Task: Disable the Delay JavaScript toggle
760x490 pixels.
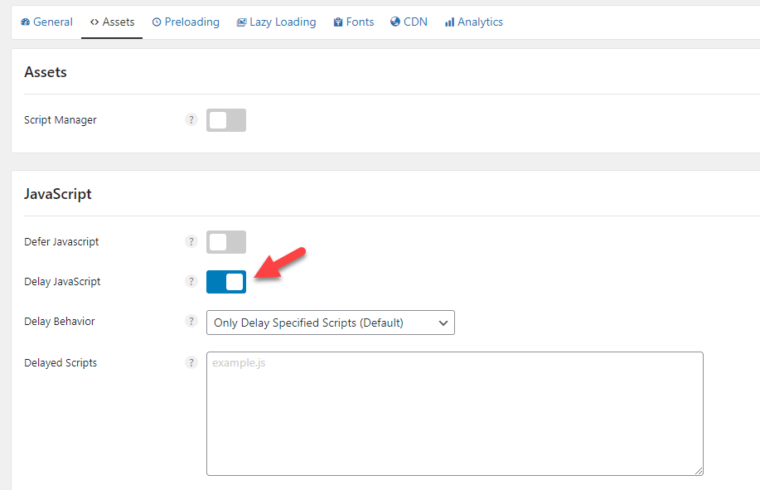Action: tap(226, 282)
